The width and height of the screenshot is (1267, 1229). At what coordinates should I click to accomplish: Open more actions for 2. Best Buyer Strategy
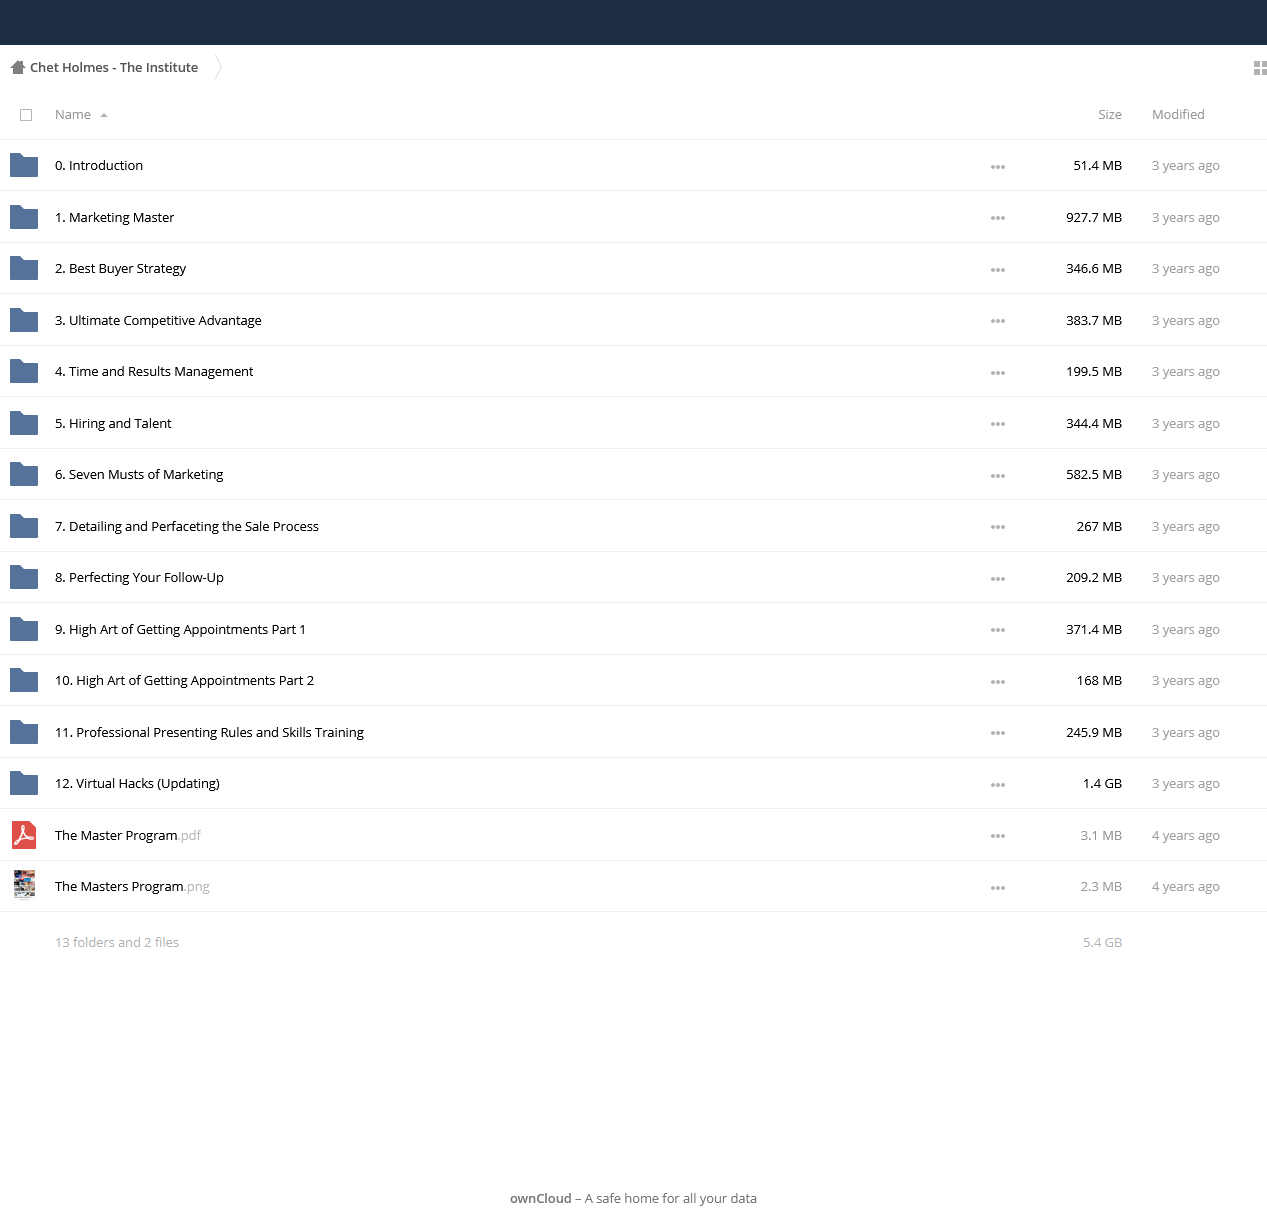click(998, 270)
